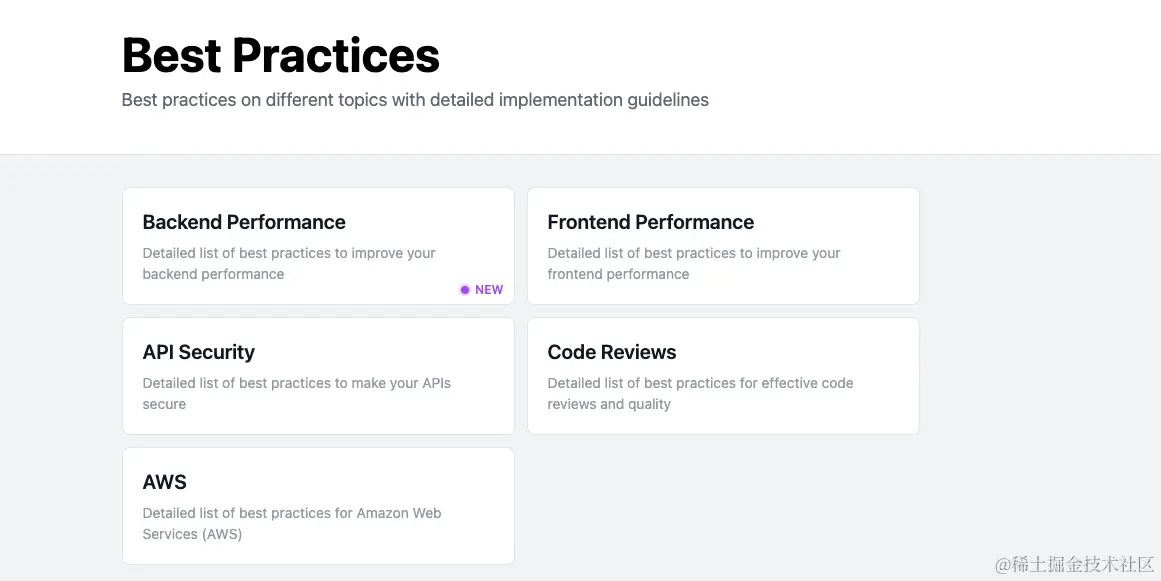Image resolution: width=1161 pixels, height=581 pixels.
Task: Click the subtitle about detailed implementation guidelines
Action: [x=415, y=100]
